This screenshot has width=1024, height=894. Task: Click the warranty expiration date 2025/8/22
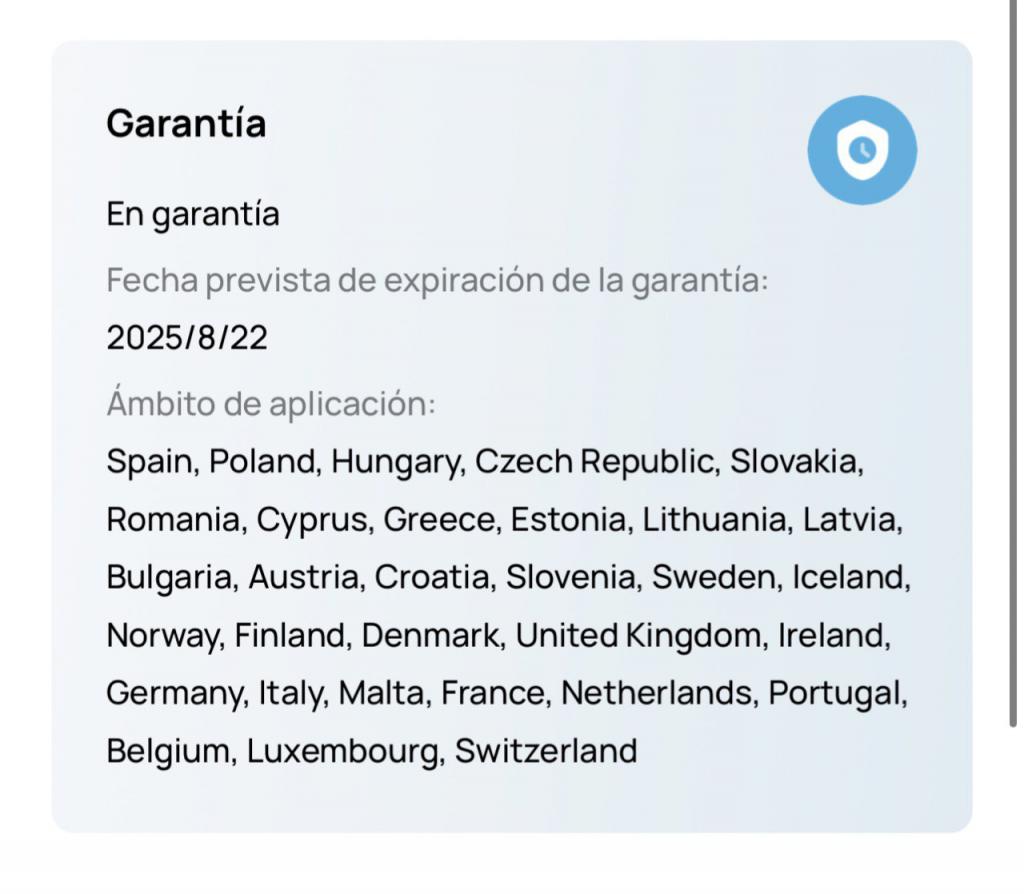point(187,338)
